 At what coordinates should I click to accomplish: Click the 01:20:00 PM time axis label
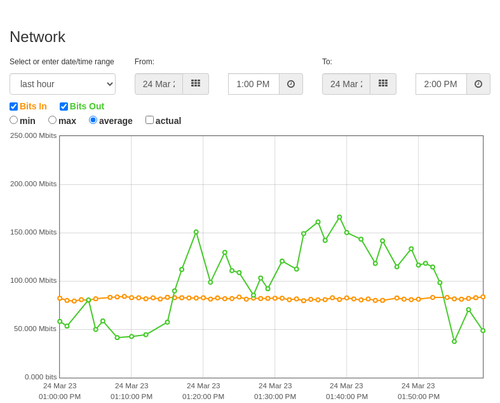(203, 397)
